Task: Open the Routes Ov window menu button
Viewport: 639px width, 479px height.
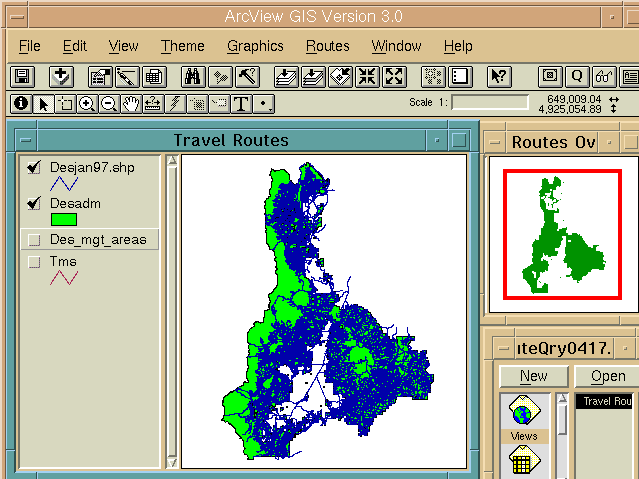Action: click(x=495, y=142)
